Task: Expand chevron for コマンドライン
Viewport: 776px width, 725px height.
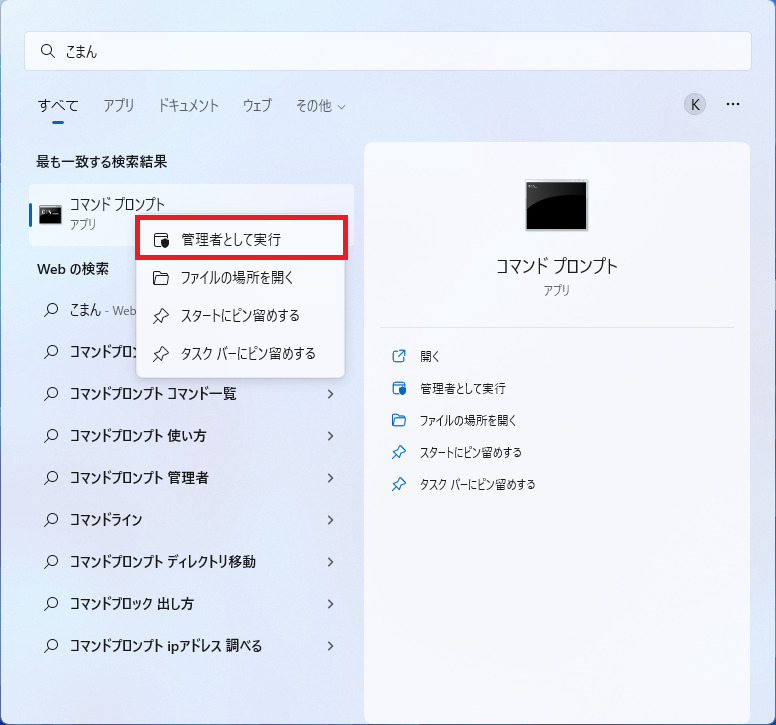Action: click(331, 520)
